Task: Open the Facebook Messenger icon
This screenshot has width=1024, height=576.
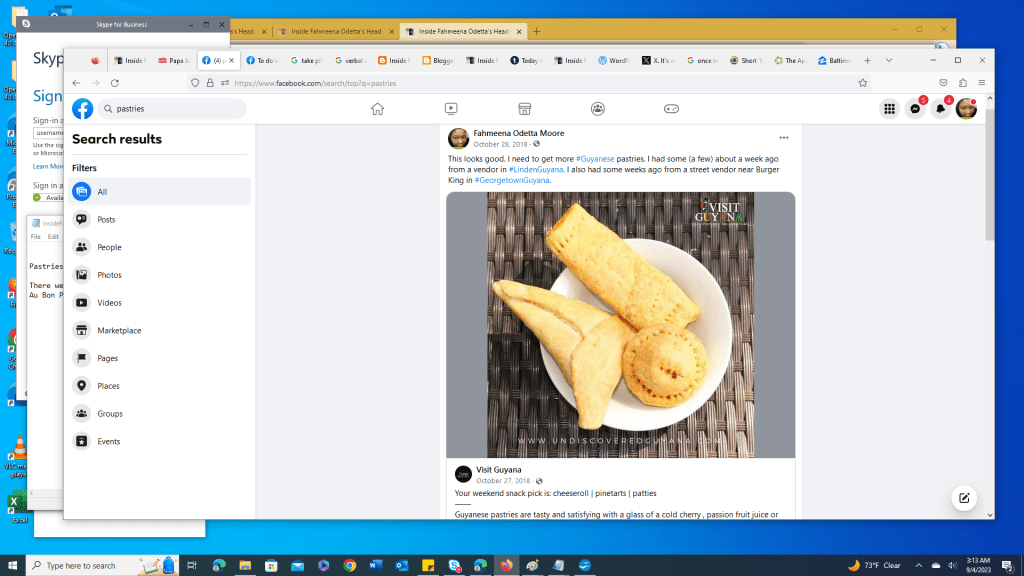Action: (915, 107)
